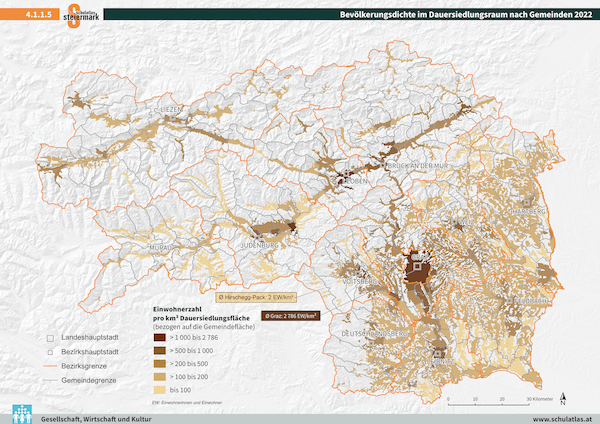Click the Leibnitz district capital marker
Screen dimensions: 600x424
(438, 354)
